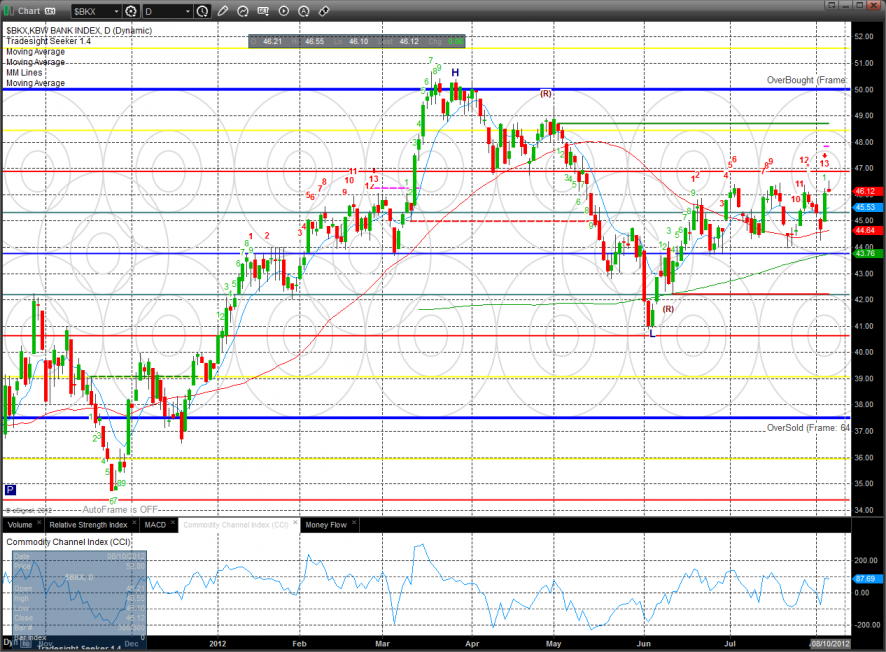
Task: Click the circled A icon in the toolbar
Action: tap(305, 11)
